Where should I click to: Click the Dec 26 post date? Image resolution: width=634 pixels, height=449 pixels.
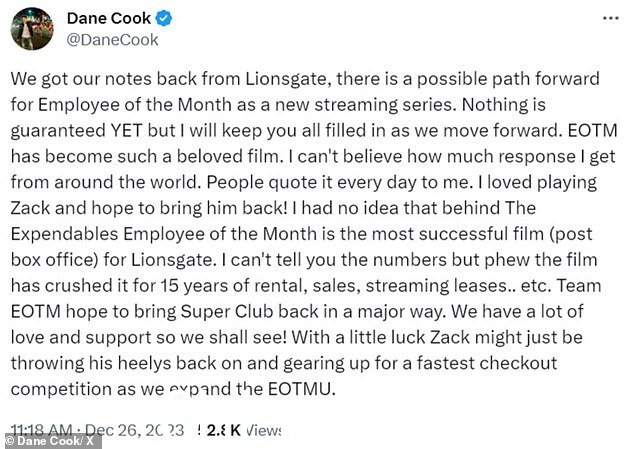pos(134,430)
